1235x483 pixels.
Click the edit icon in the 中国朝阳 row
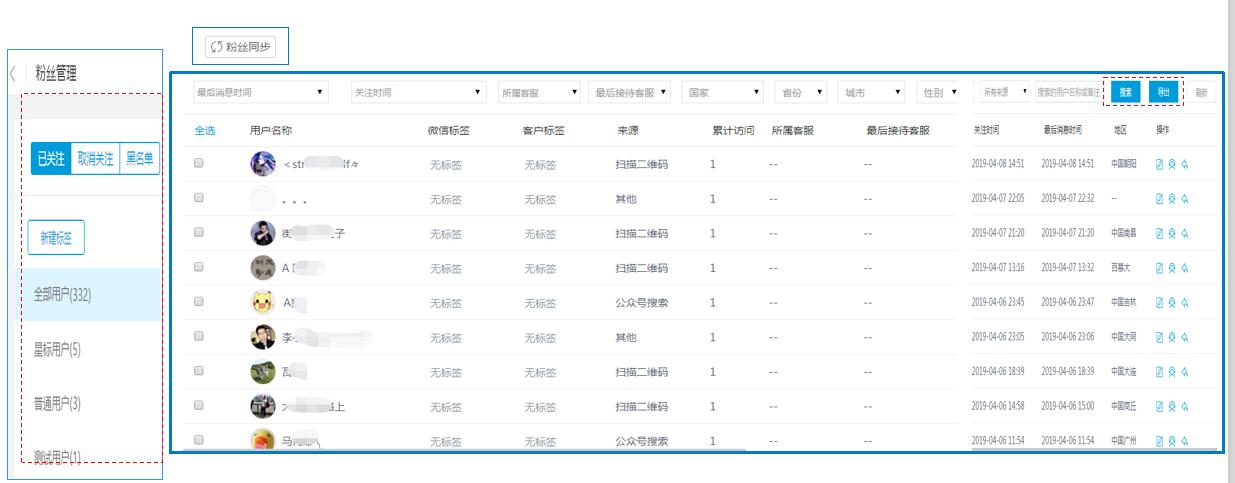1160,164
